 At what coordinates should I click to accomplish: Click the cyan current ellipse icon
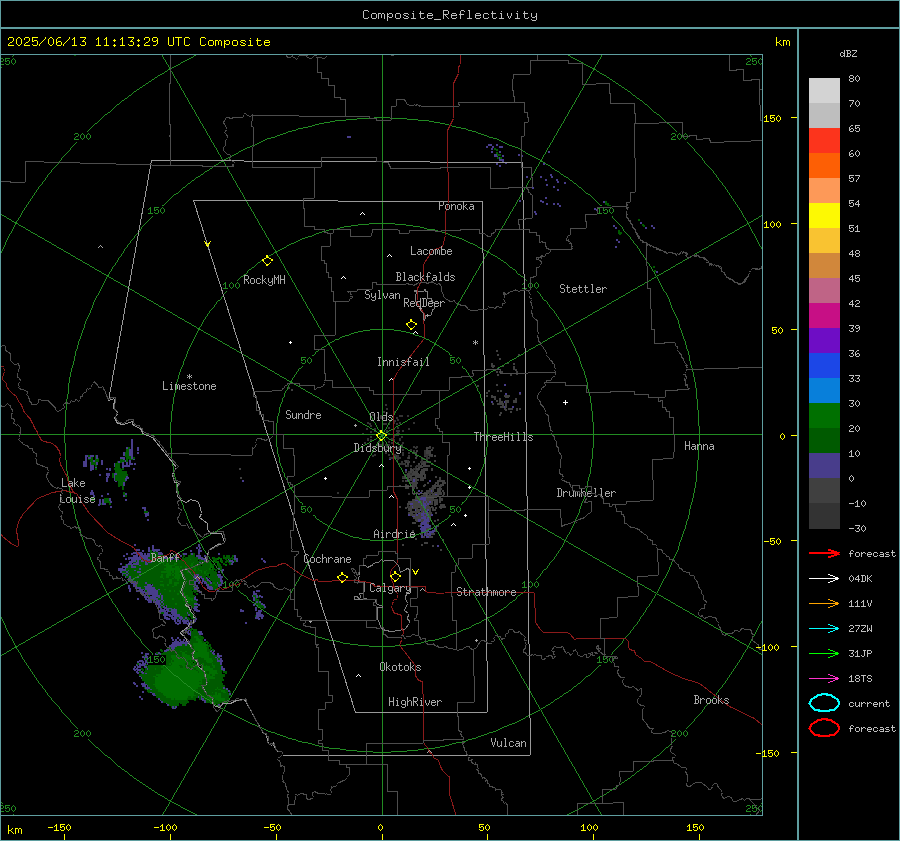pyautogui.click(x=824, y=703)
